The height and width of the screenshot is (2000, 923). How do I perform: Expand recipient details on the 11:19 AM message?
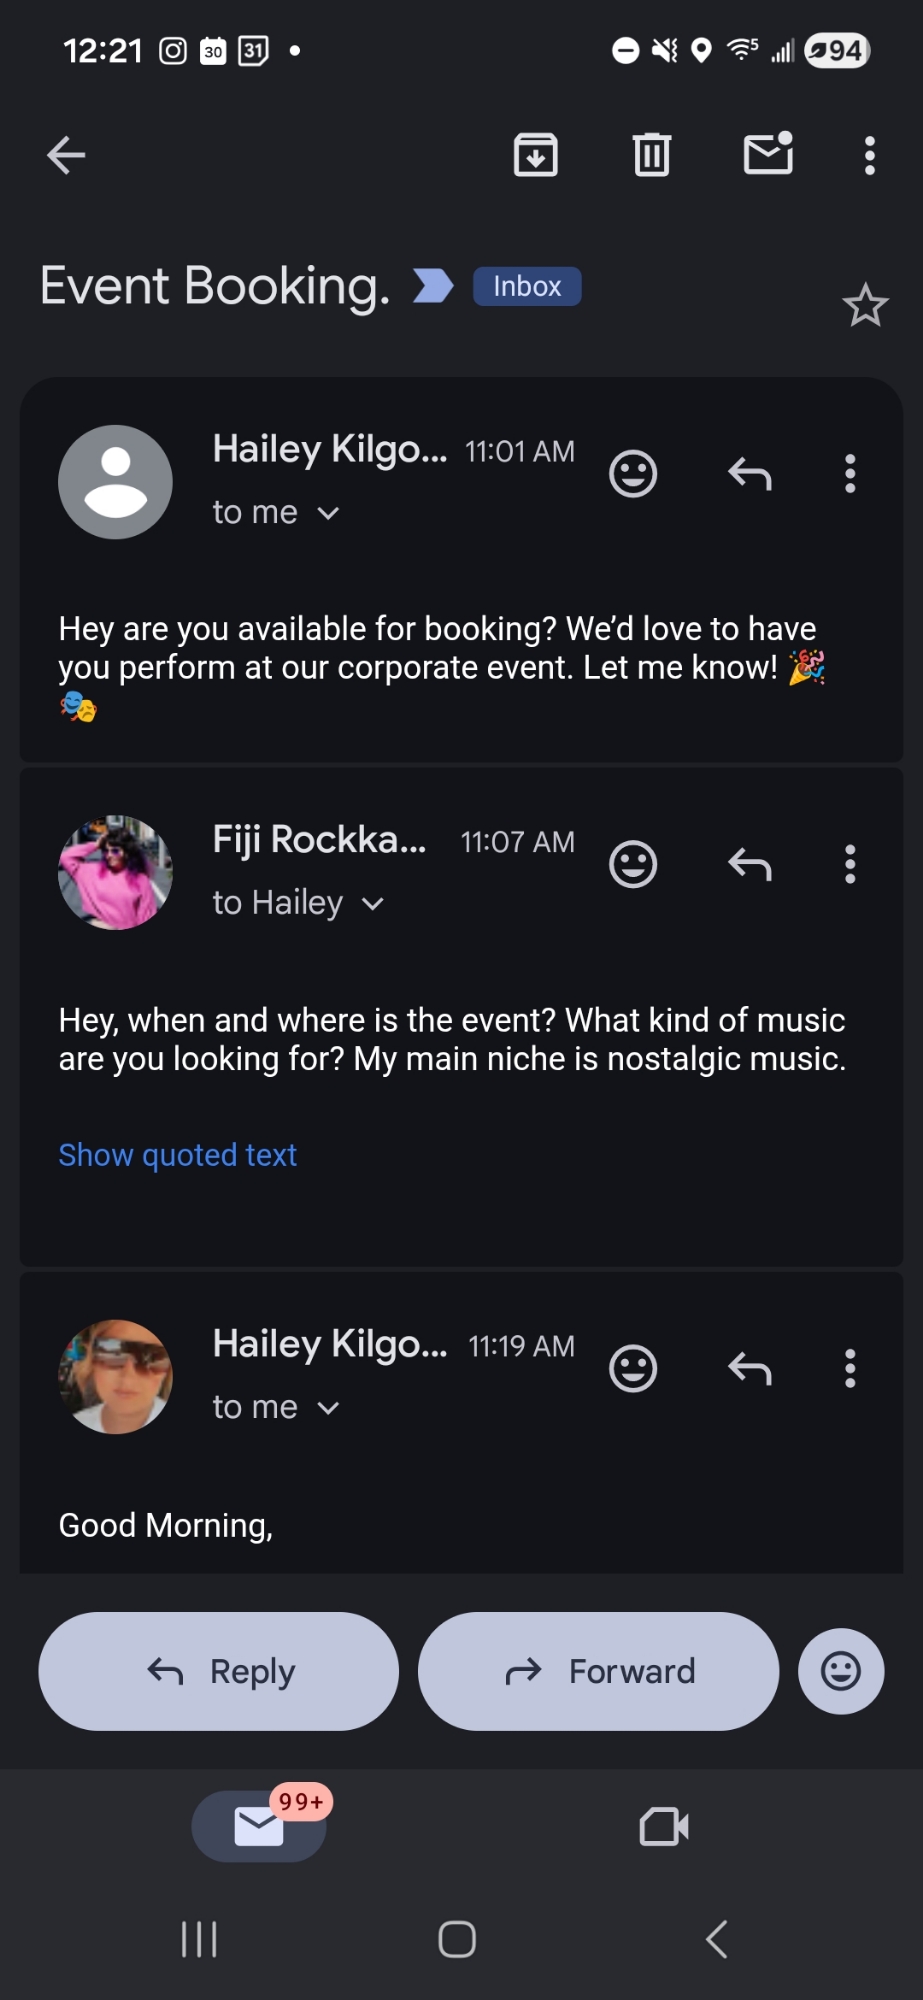(328, 1408)
